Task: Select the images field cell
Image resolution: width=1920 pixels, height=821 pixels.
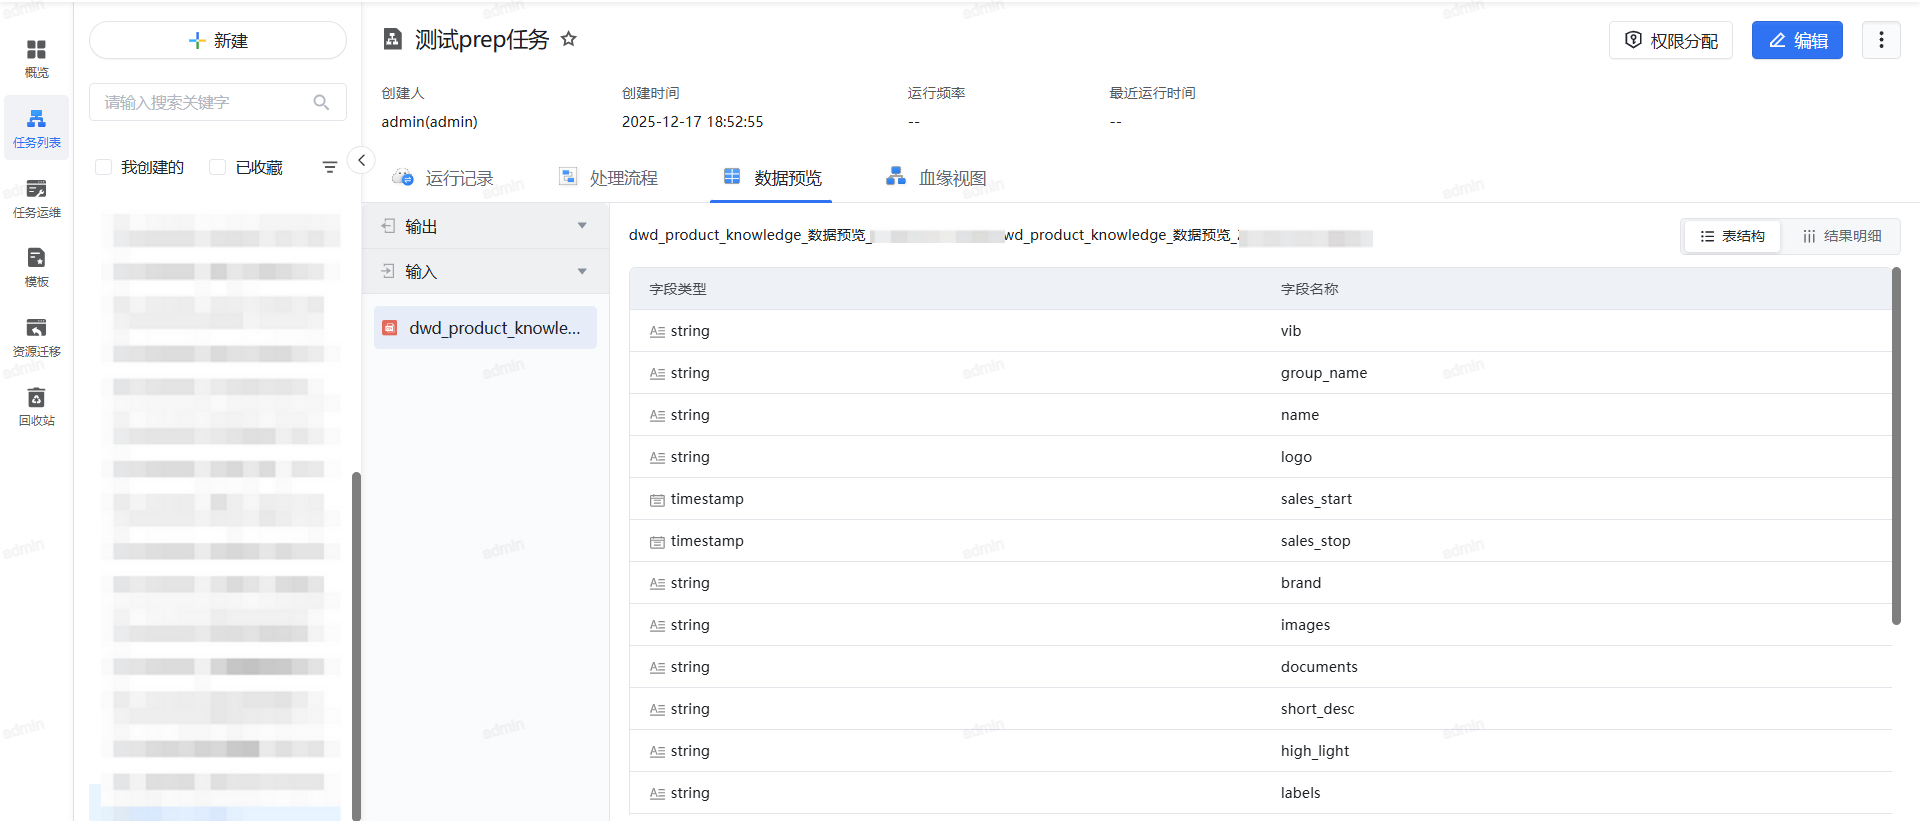Action: point(1306,625)
